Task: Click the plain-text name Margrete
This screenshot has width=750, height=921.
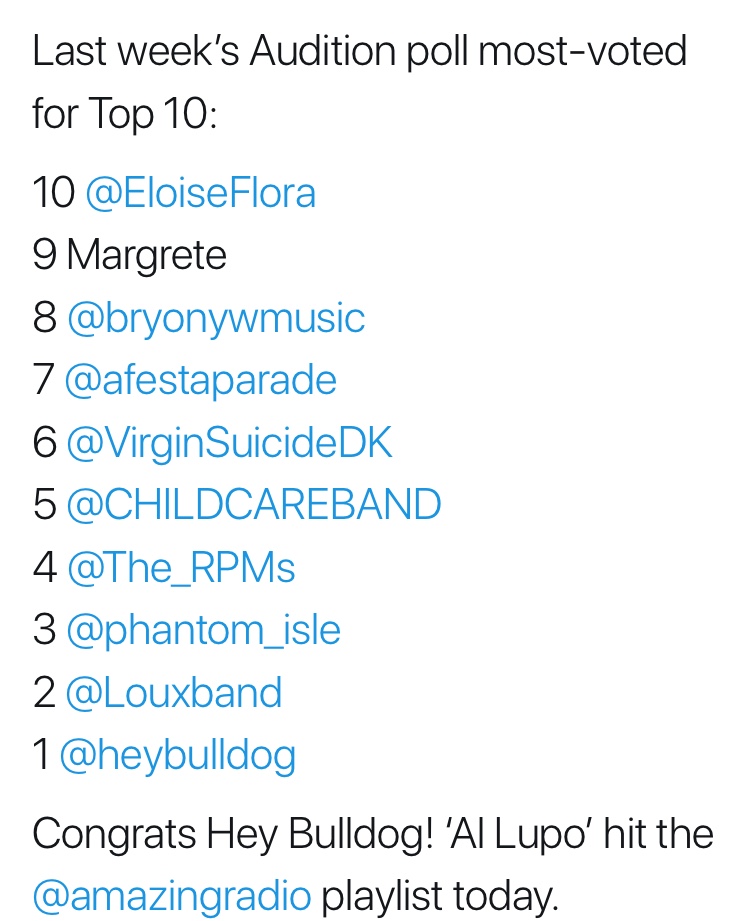Action: point(146,256)
